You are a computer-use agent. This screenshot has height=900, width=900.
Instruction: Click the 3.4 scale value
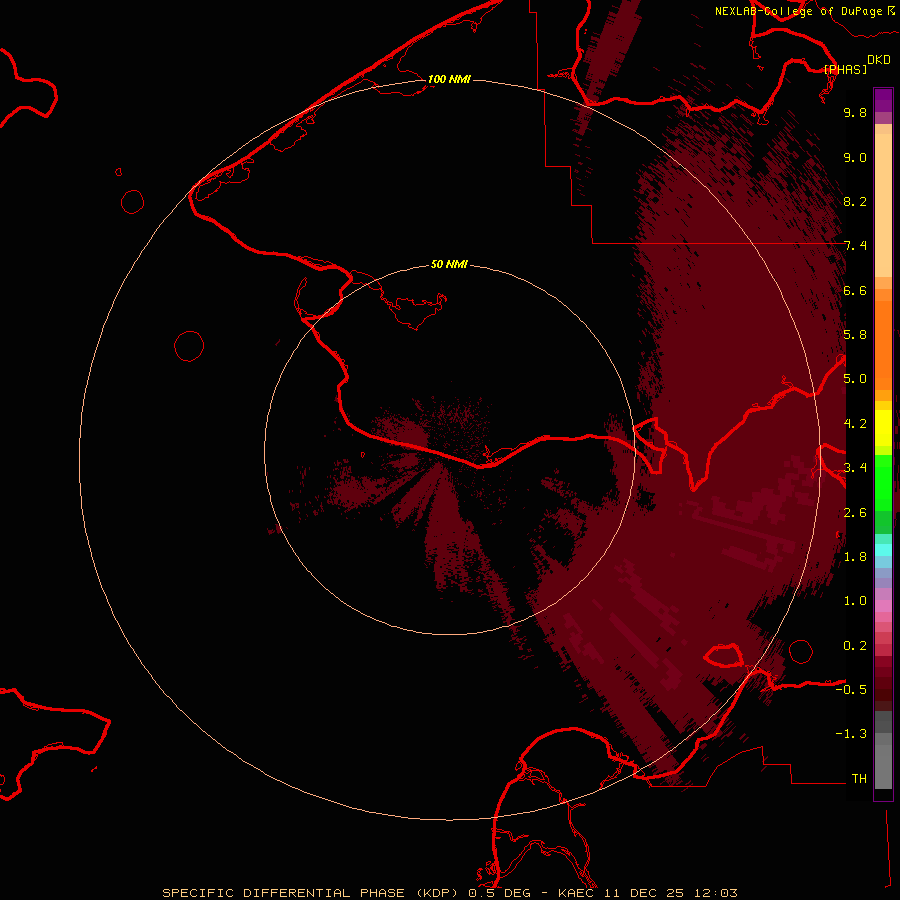click(x=855, y=467)
